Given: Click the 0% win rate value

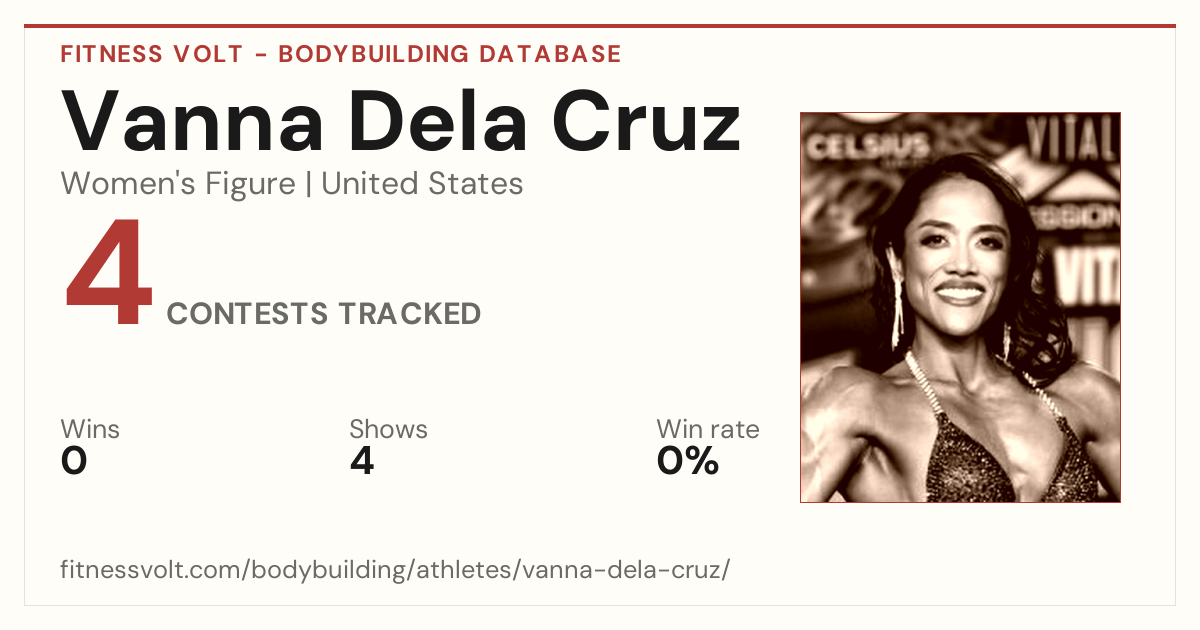Looking at the screenshot, I should pos(688,461).
